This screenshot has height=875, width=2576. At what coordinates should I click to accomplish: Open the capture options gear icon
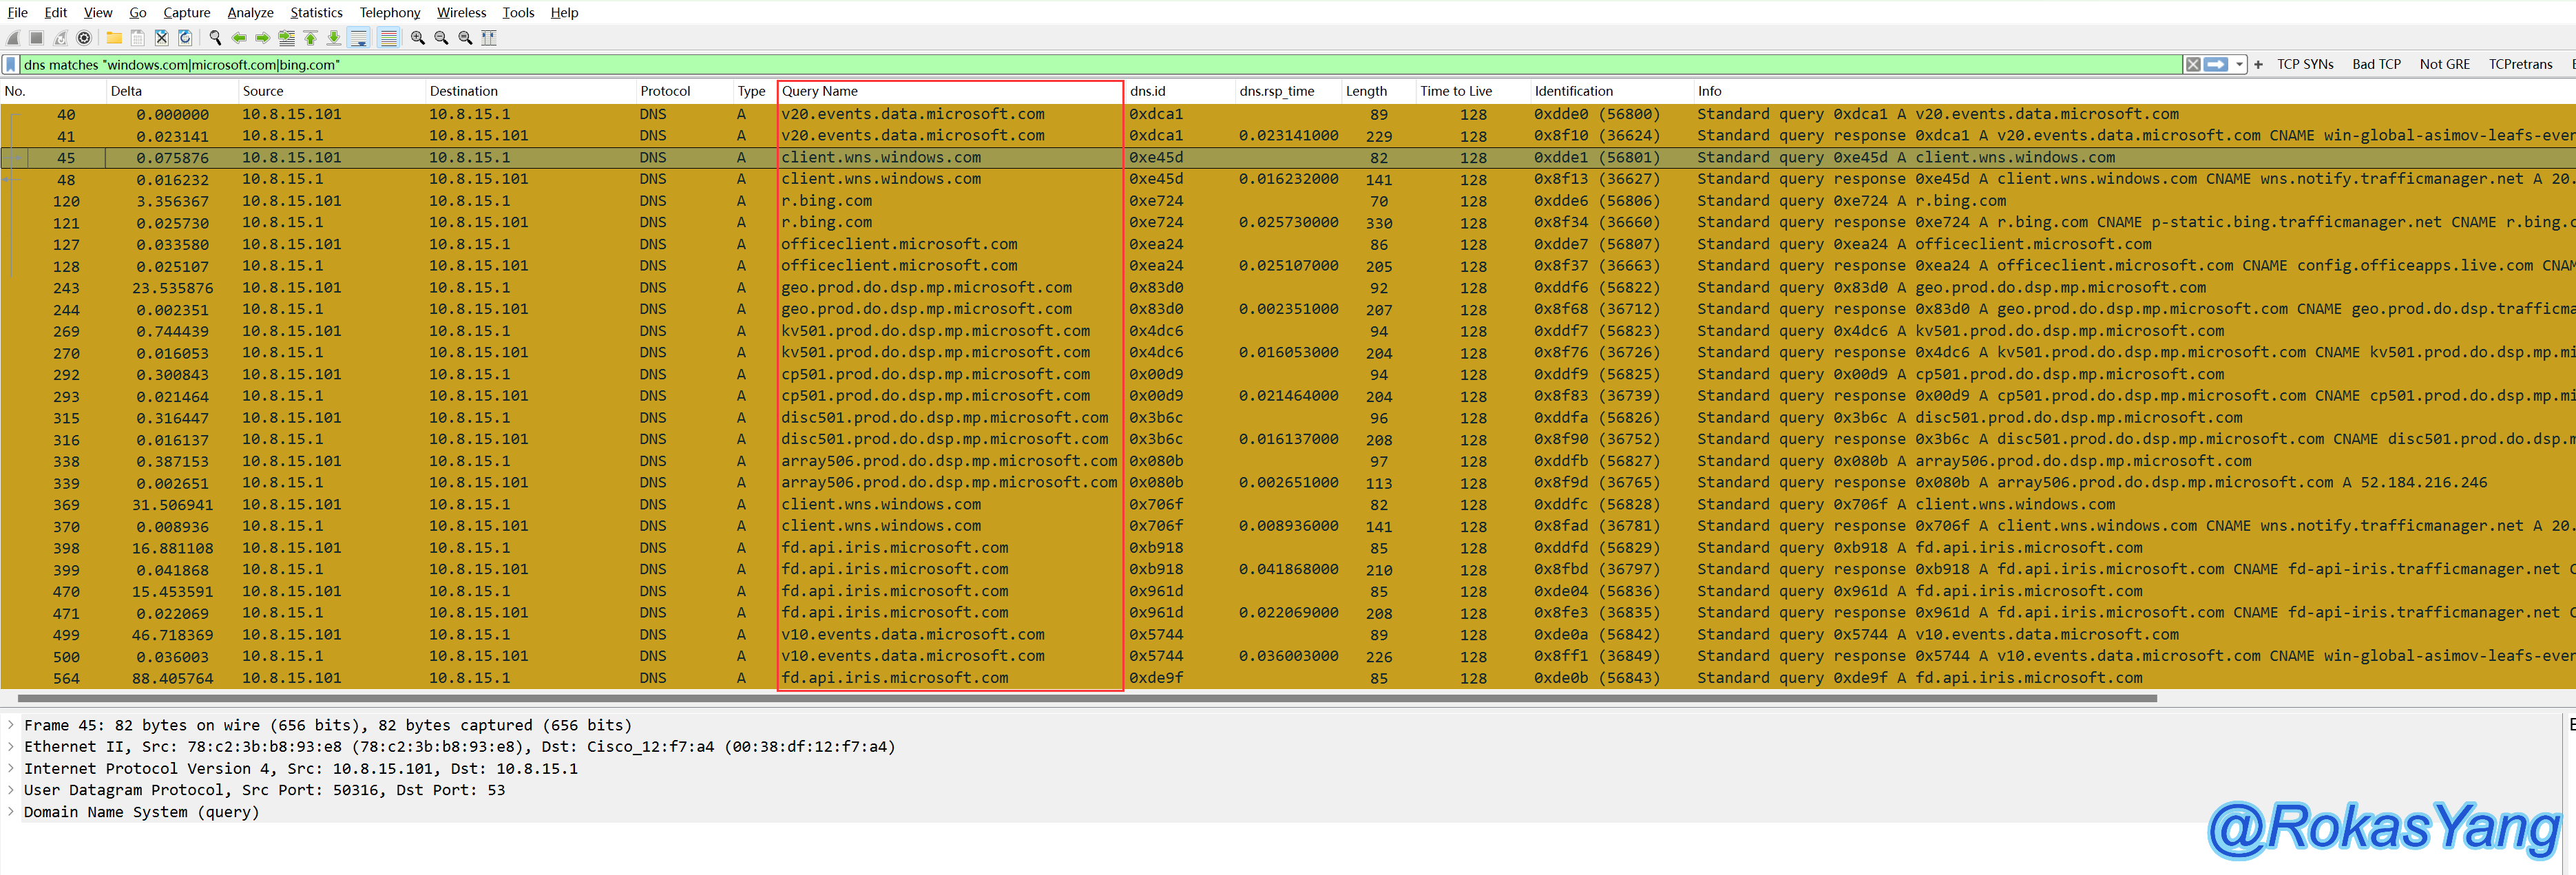(x=85, y=38)
